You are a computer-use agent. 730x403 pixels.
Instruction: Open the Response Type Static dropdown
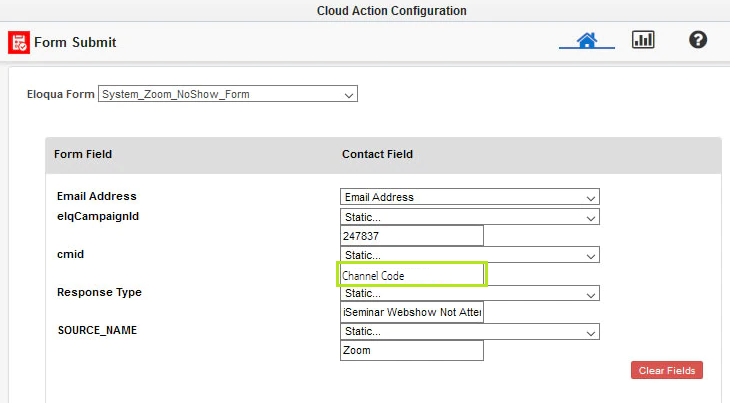(469, 293)
